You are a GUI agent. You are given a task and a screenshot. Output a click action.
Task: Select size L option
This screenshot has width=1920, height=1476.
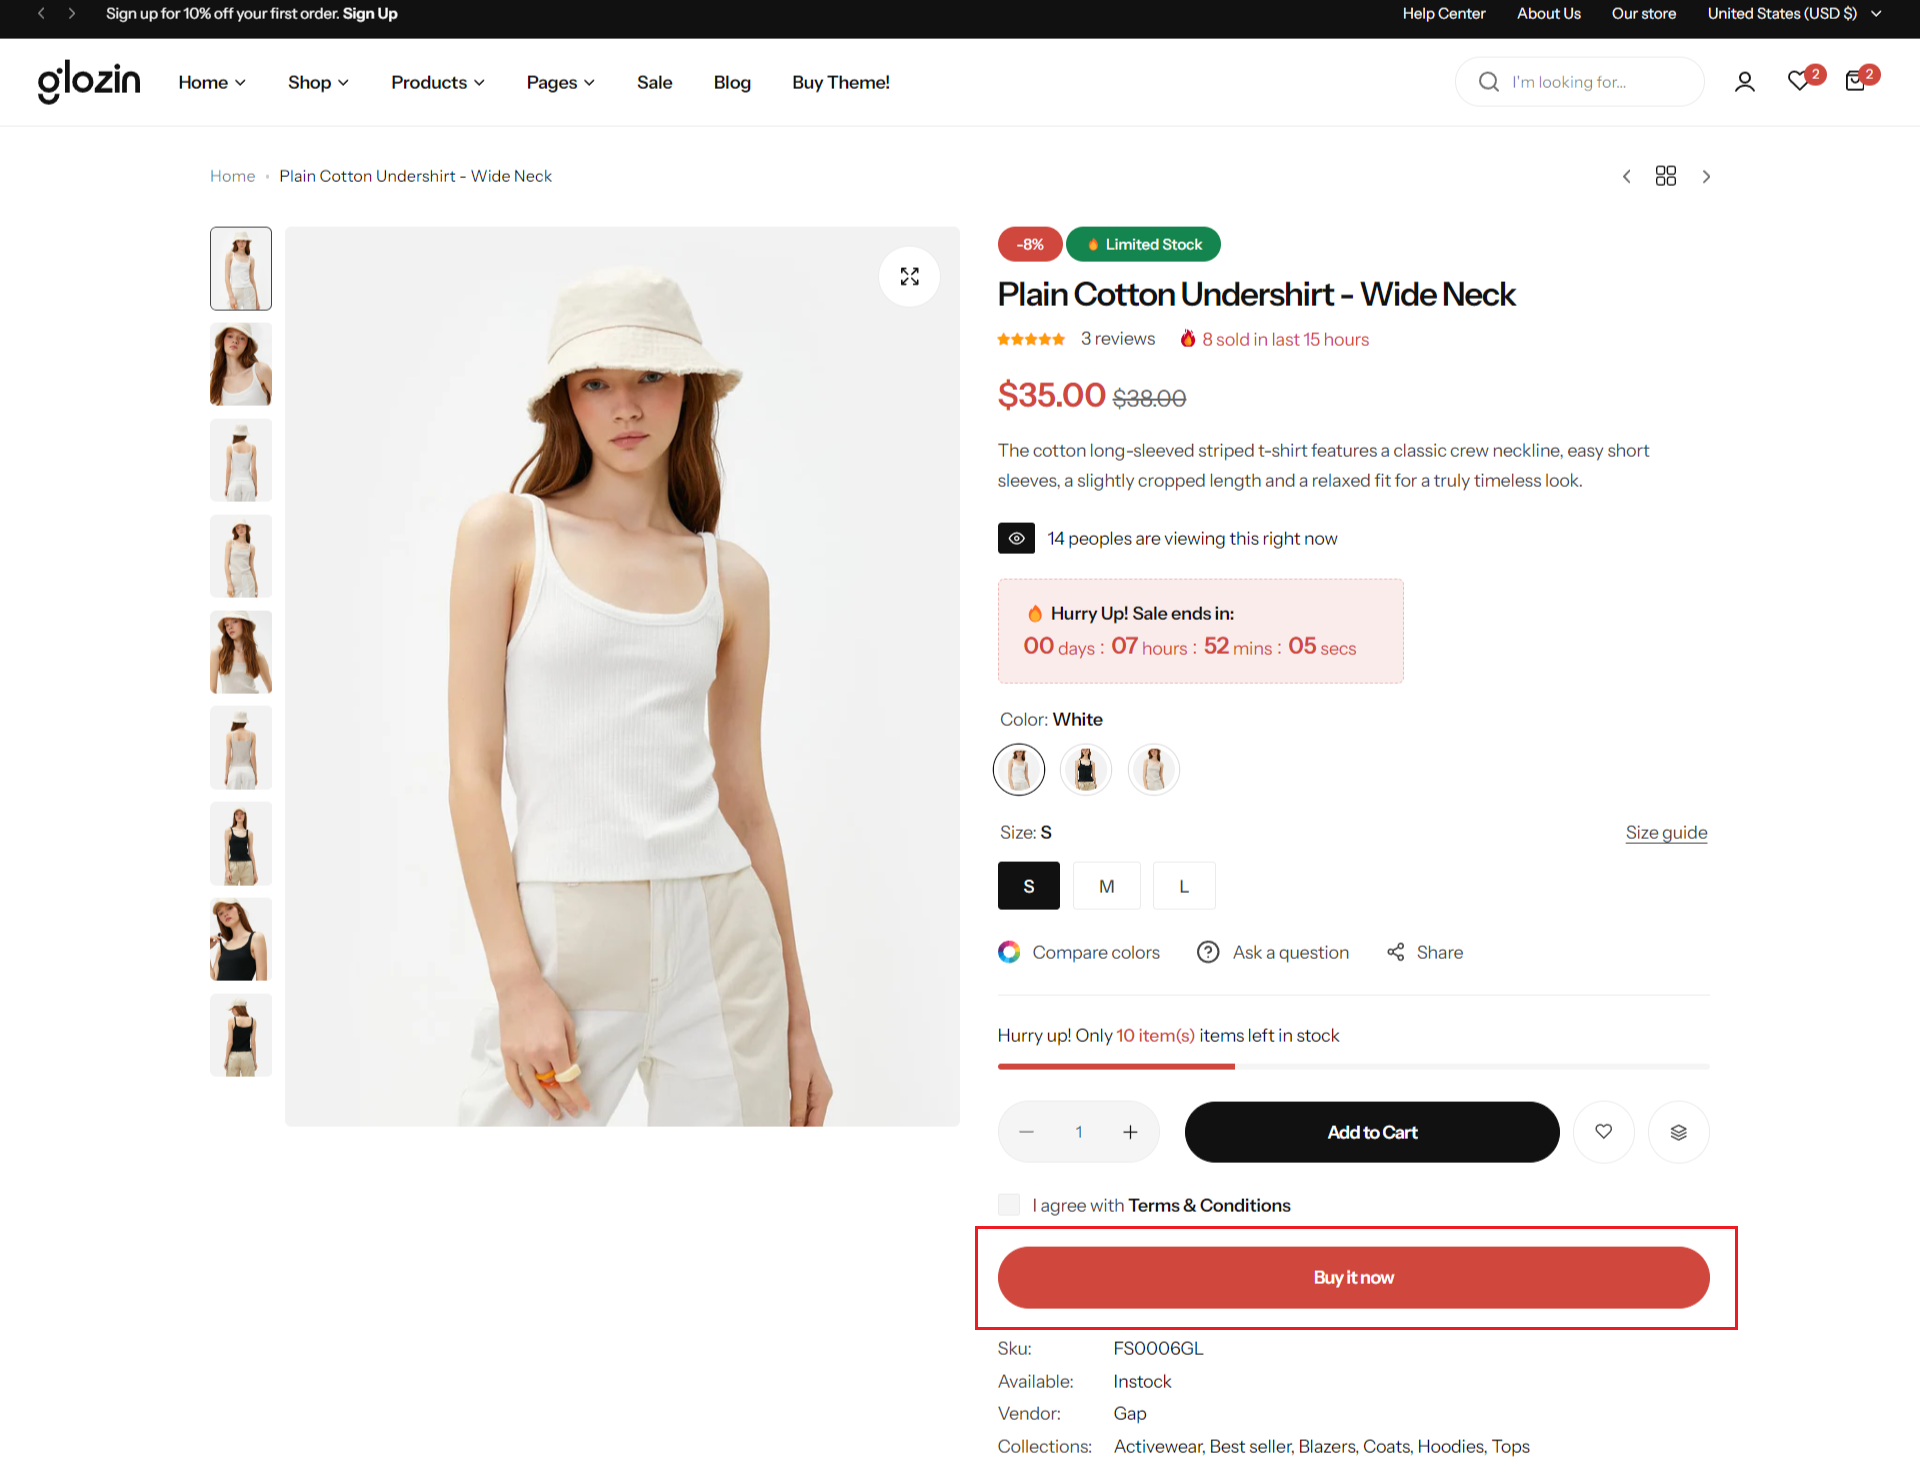[x=1184, y=886]
